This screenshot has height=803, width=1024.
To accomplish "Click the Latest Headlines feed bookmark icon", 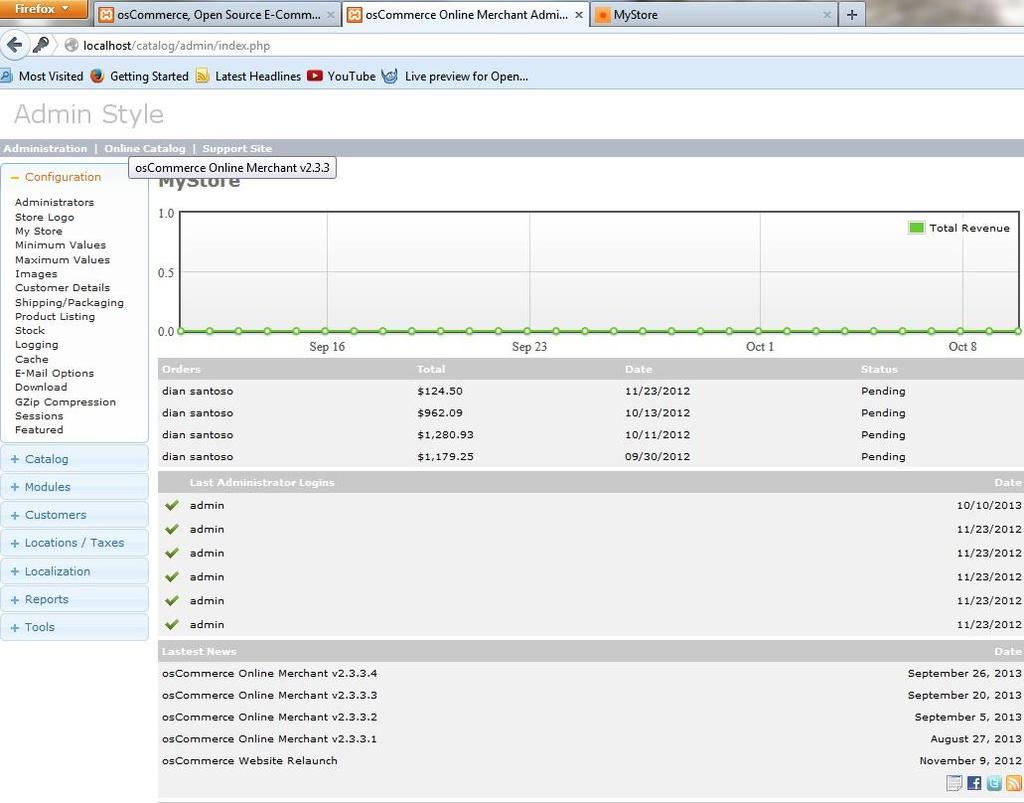I will [x=202, y=76].
